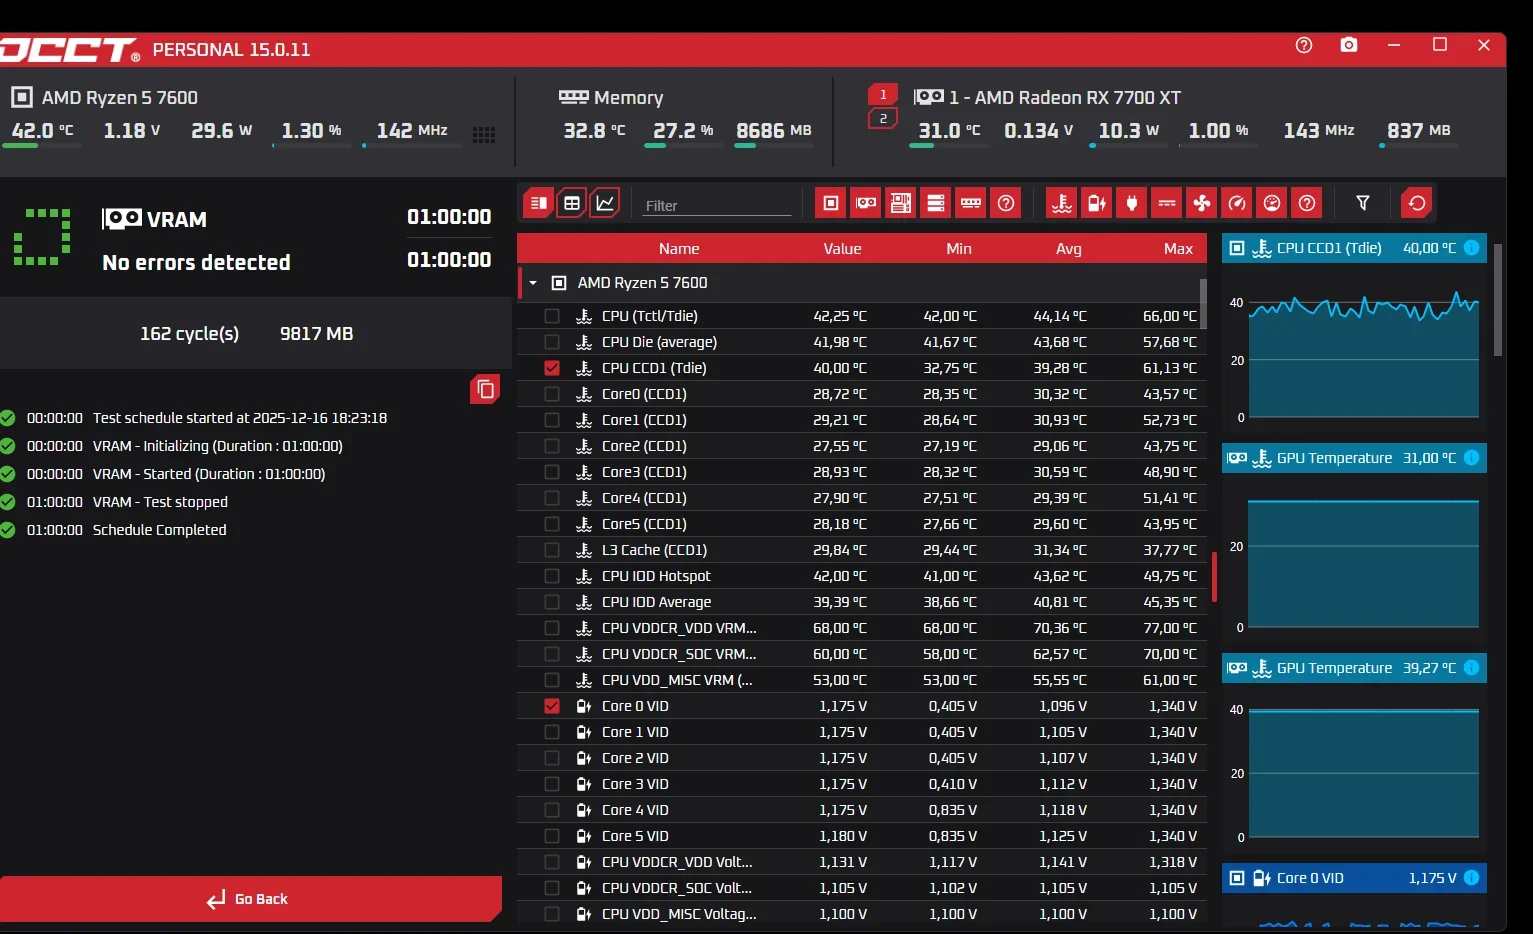Tick the Core3 (CCD1) checkbox

(x=552, y=472)
